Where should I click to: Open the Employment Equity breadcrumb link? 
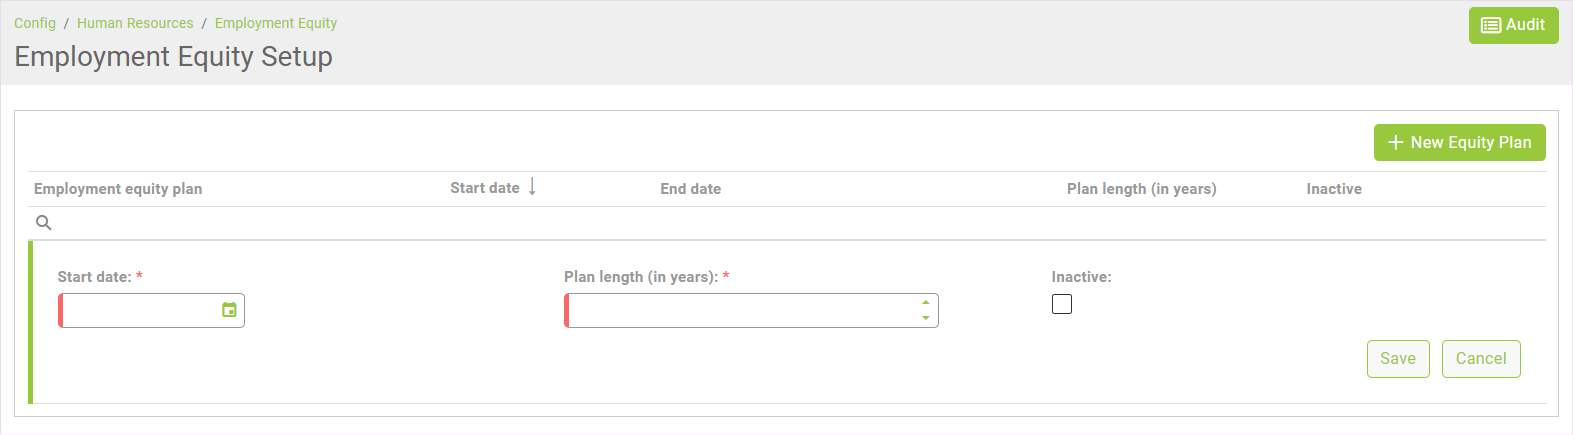tap(276, 23)
